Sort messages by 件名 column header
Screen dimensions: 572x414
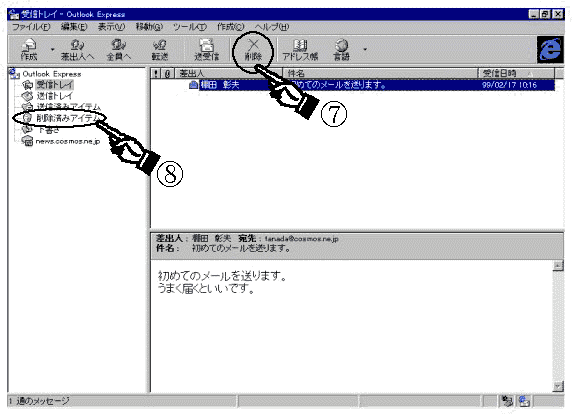380,73
